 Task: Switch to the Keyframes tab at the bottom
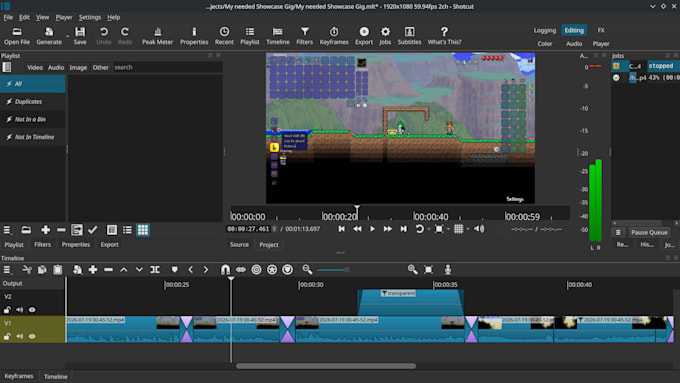[x=19, y=376]
